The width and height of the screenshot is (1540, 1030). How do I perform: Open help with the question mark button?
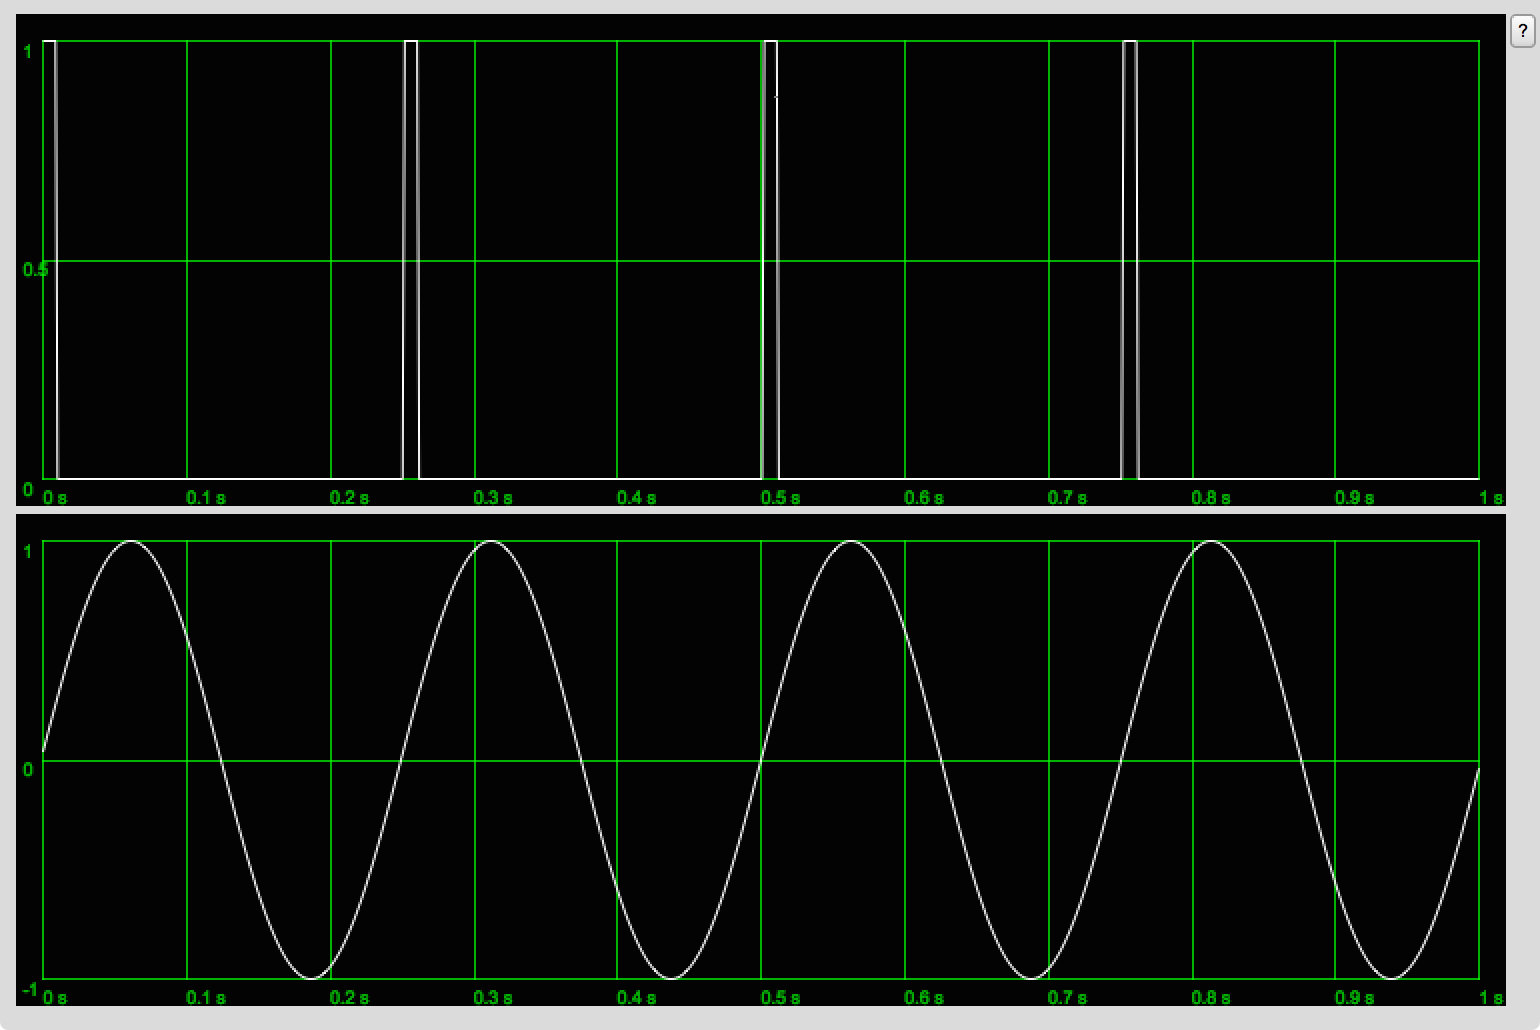pos(1522,31)
